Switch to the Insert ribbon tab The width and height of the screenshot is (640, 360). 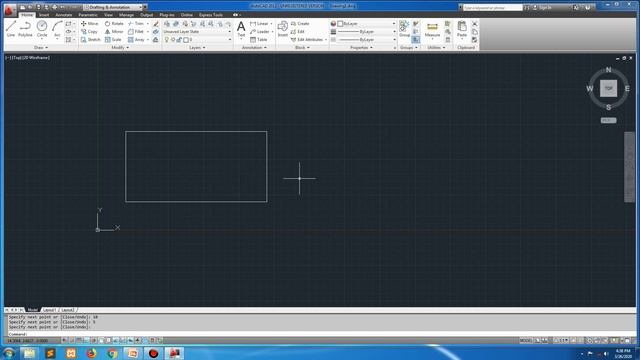tap(44, 15)
